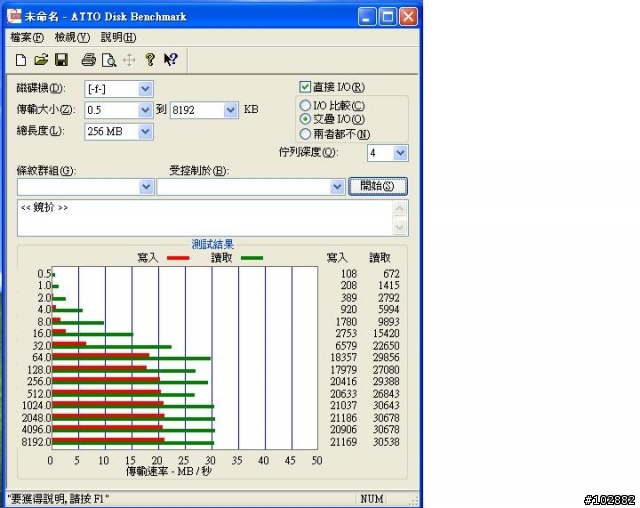This screenshot has height=508, width=640.
Task: Open the 檢視(V) menu
Action: 72,38
